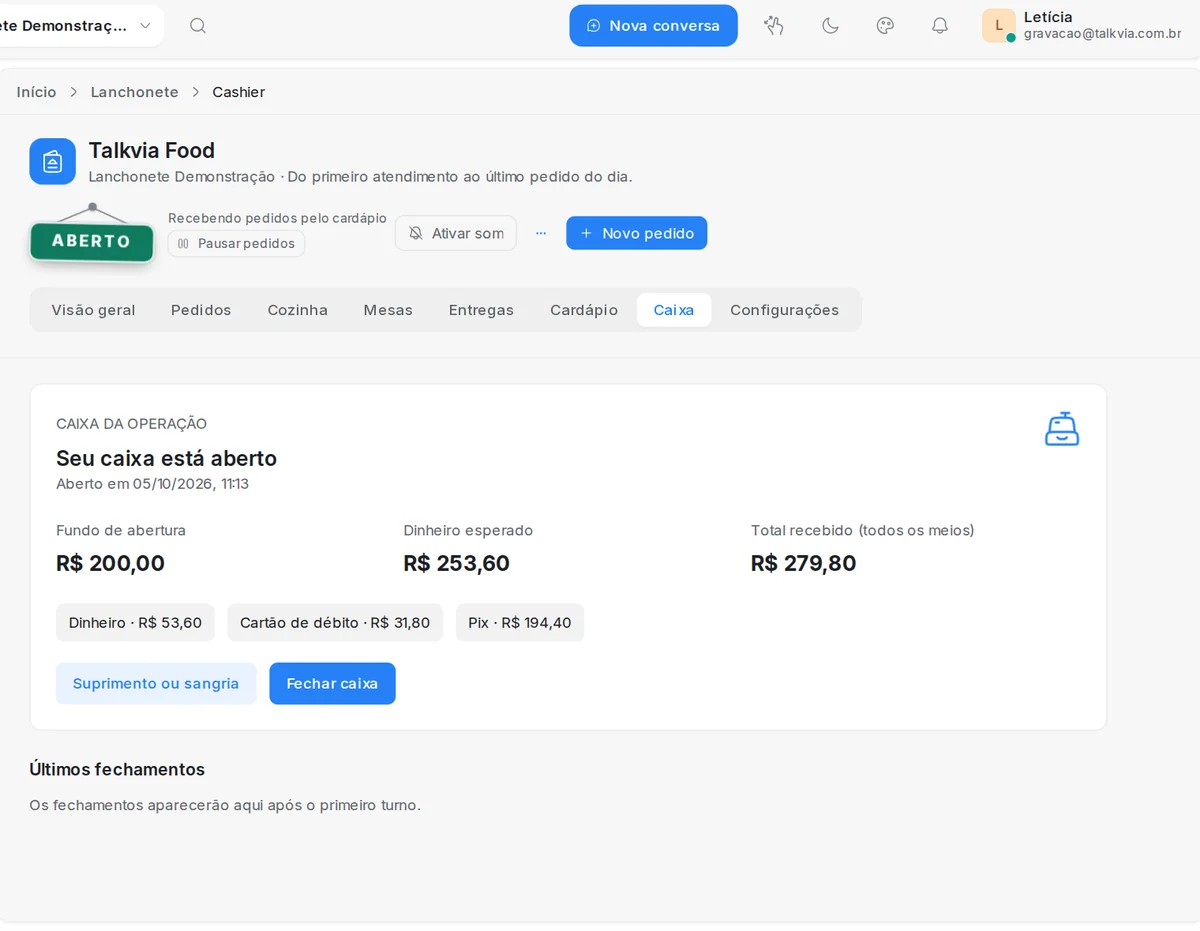Go to the Cozinha tab
This screenshot has width=1200, height=931.
coord(298,310)
